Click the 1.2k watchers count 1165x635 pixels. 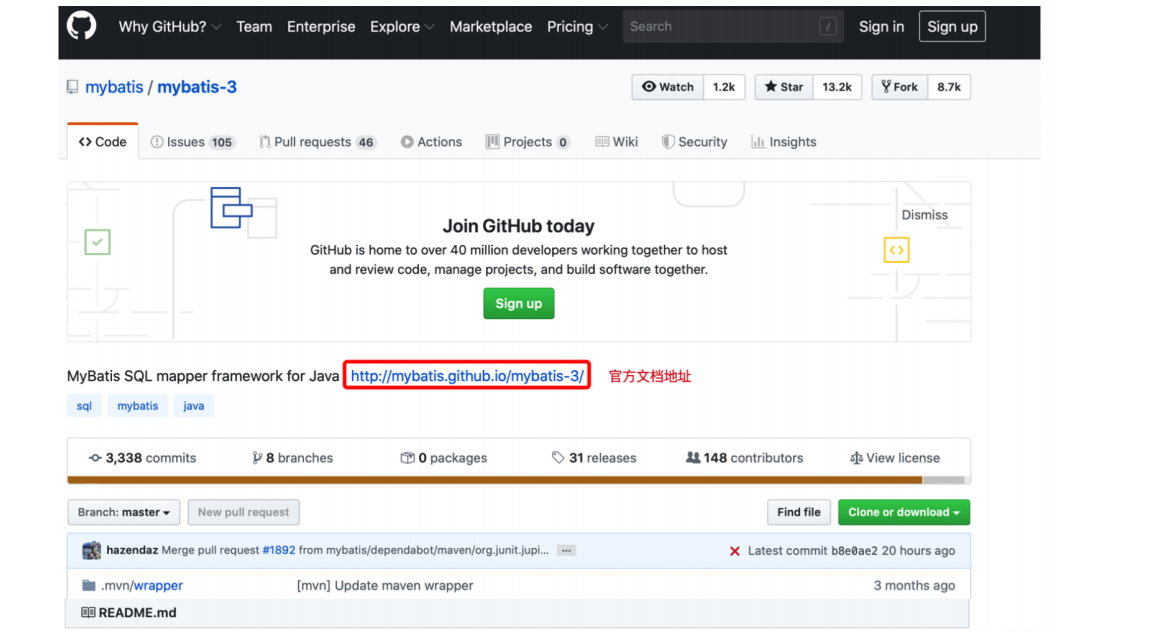(x=724, y=87)
